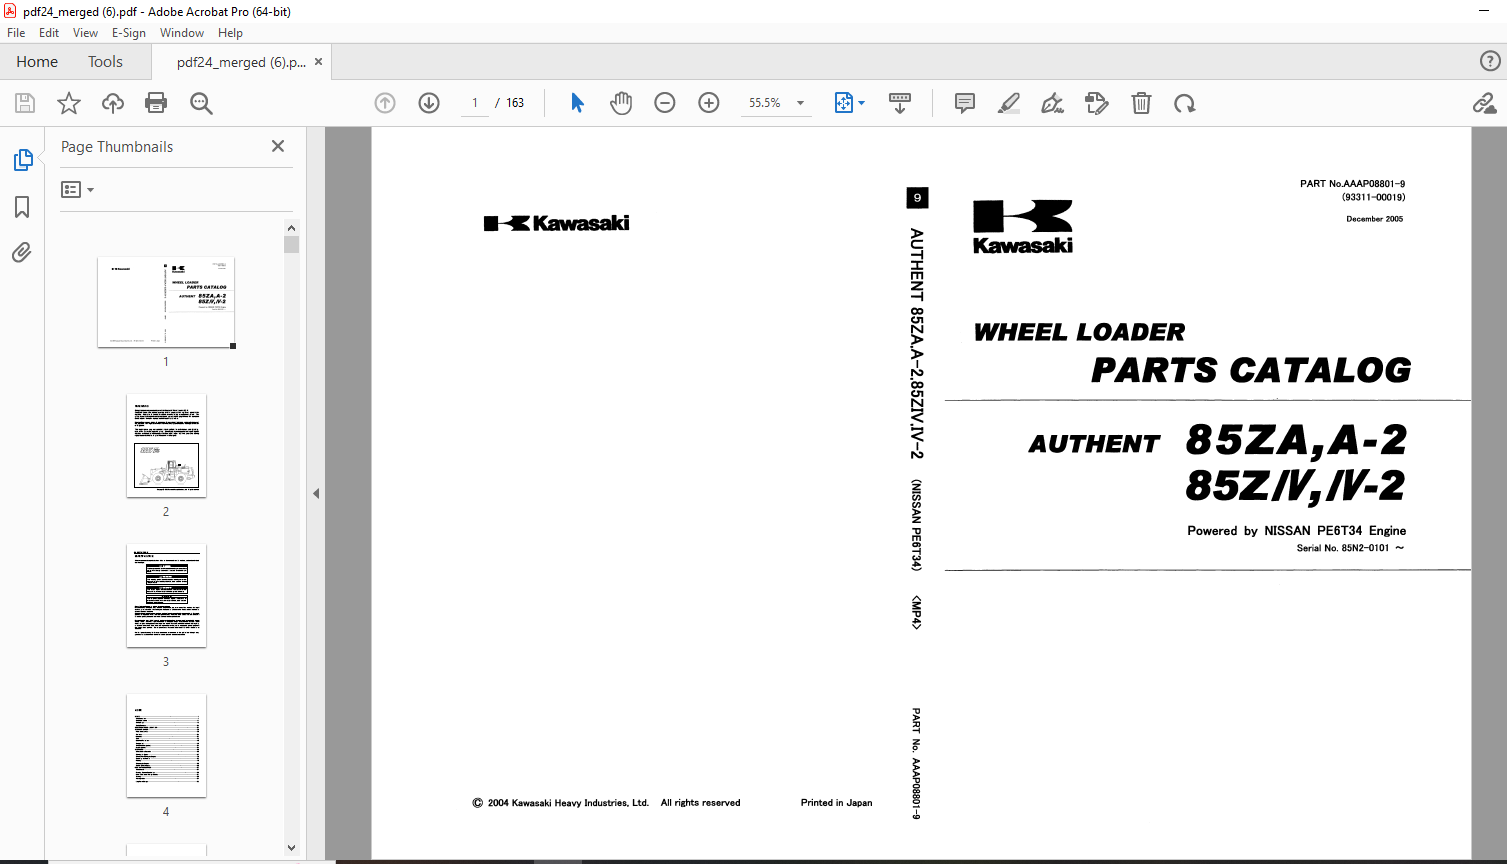Add a sticky note comment
Screen dimensions: 1507x864
point(965,103)
